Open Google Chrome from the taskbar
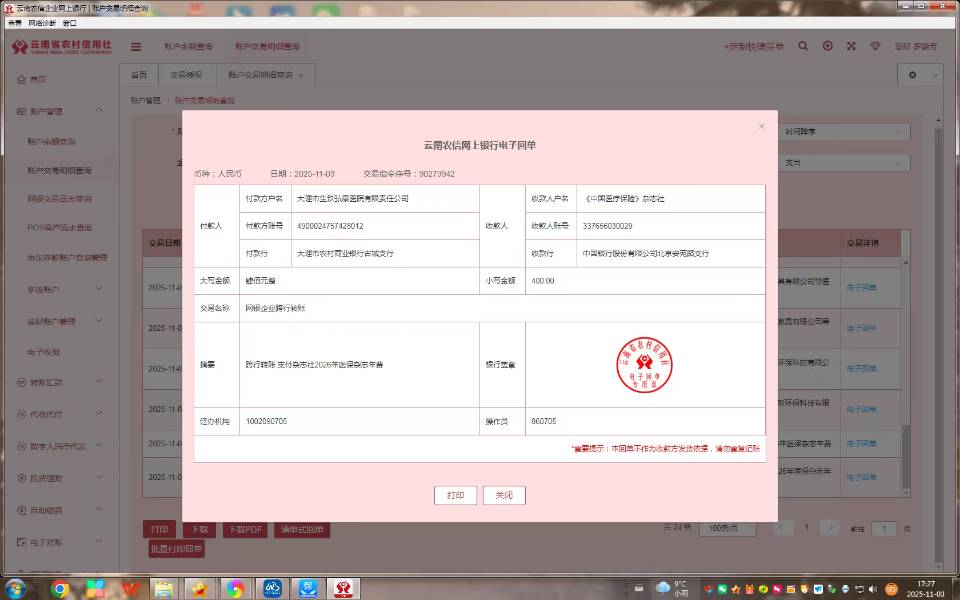Image resolution: width=960 pixels, height=600 pixels. click(x=59, y=588)
